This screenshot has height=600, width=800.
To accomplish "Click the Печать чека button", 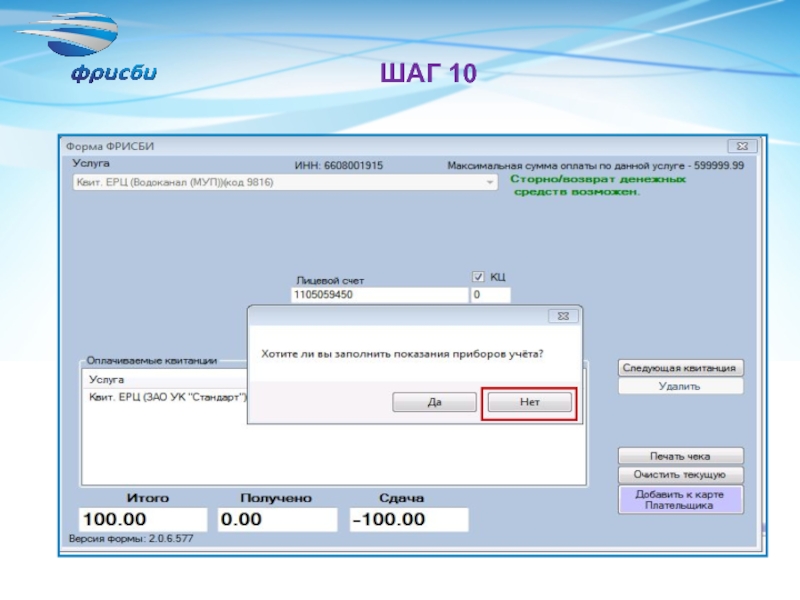I will pyautogui.click(x=681, y=456).
